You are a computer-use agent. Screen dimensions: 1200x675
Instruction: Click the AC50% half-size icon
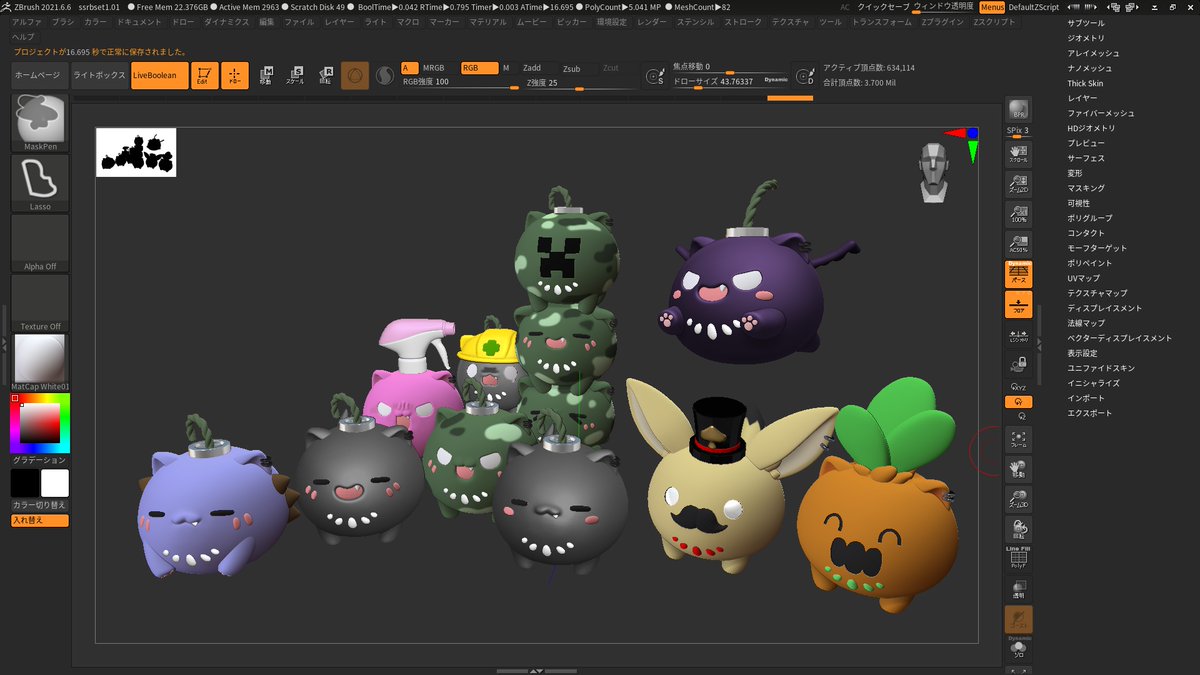pyautogui.click(x=1019, y=243)
